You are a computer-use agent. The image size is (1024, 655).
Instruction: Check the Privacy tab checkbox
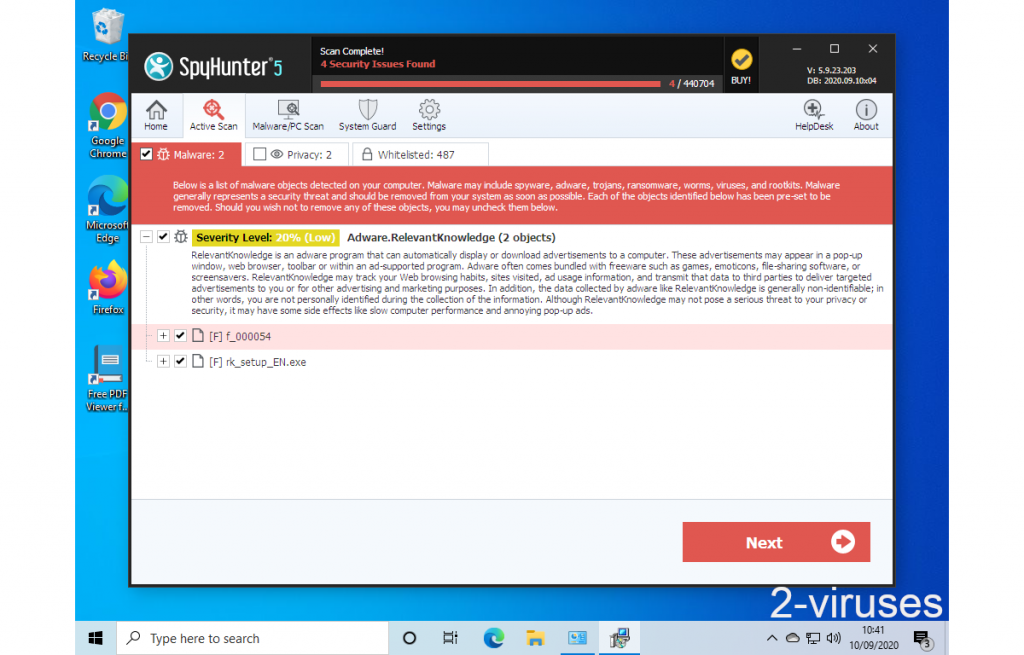point(260,154)
